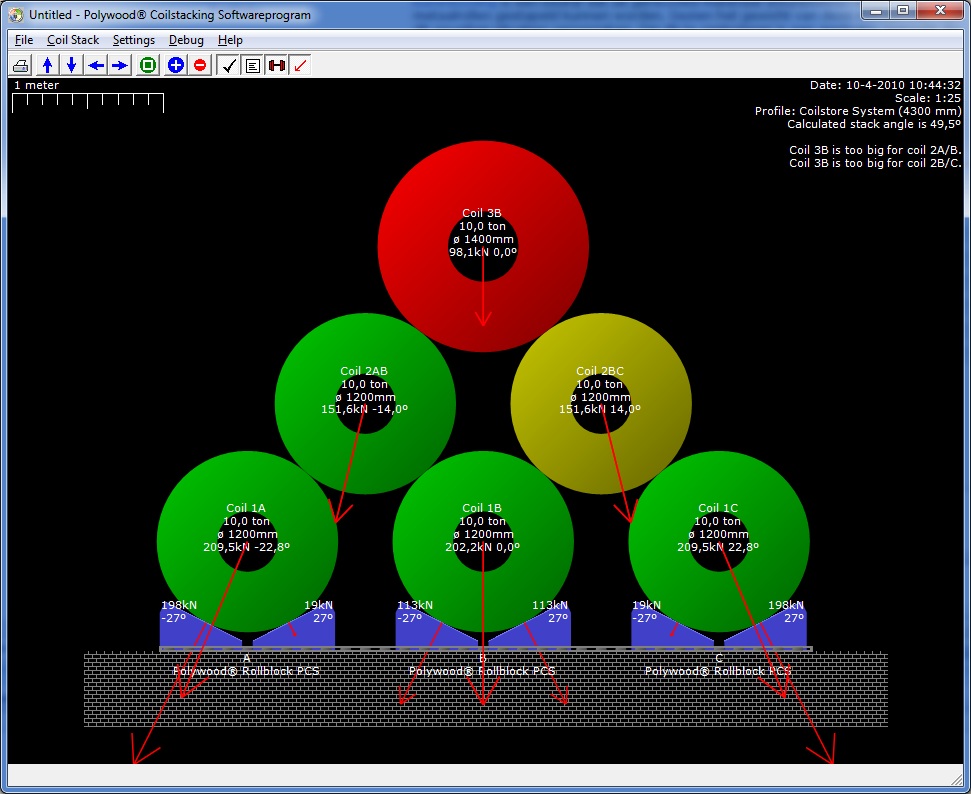Click the 'Scale: 1:25' text
The image size is (971, 794).
(x=928, y=98)
